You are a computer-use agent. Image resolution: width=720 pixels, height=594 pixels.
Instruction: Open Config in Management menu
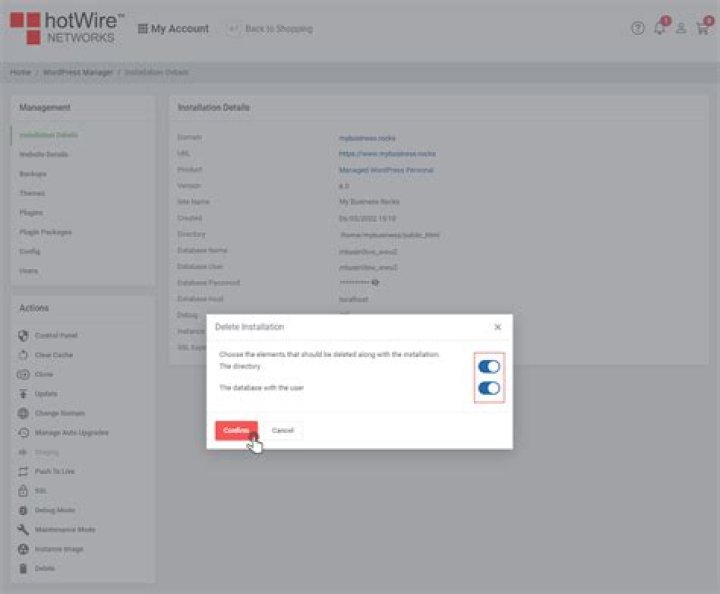tap(29, 251)
